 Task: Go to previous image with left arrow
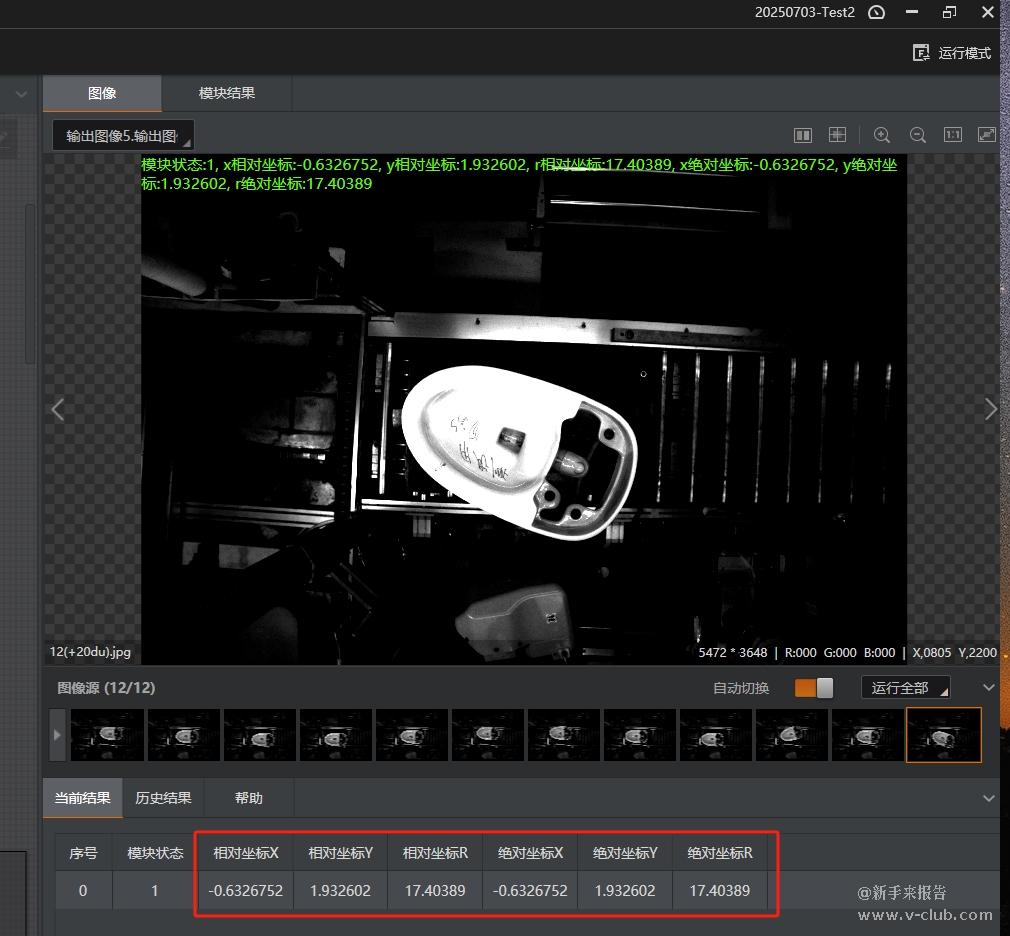coord(58,409)
